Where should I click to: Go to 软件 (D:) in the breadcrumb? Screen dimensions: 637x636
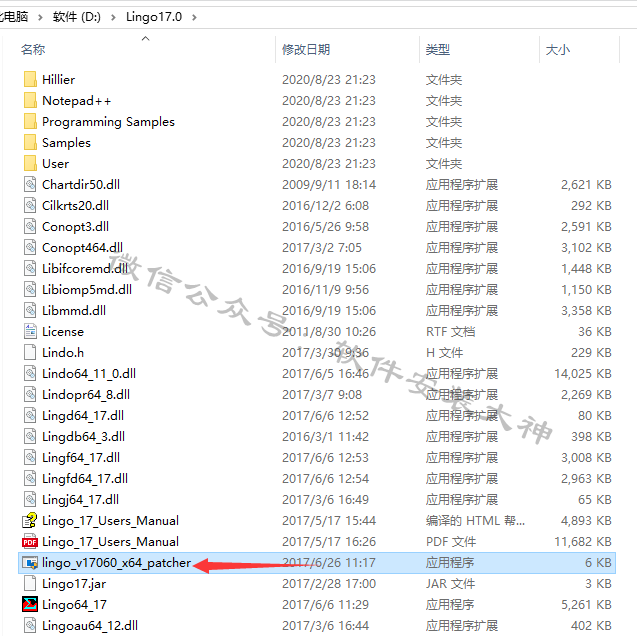pyautogui.click(x=77, y=17)
